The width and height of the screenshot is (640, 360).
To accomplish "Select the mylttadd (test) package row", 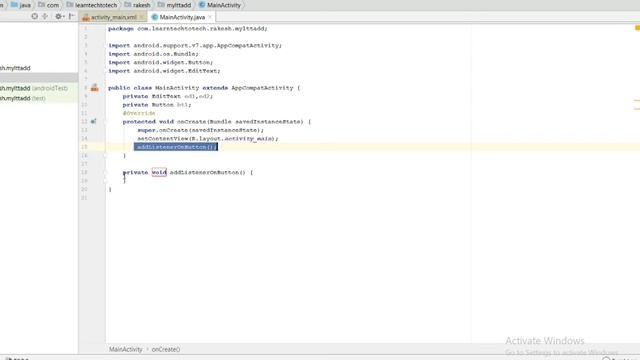I will point(23,98).
